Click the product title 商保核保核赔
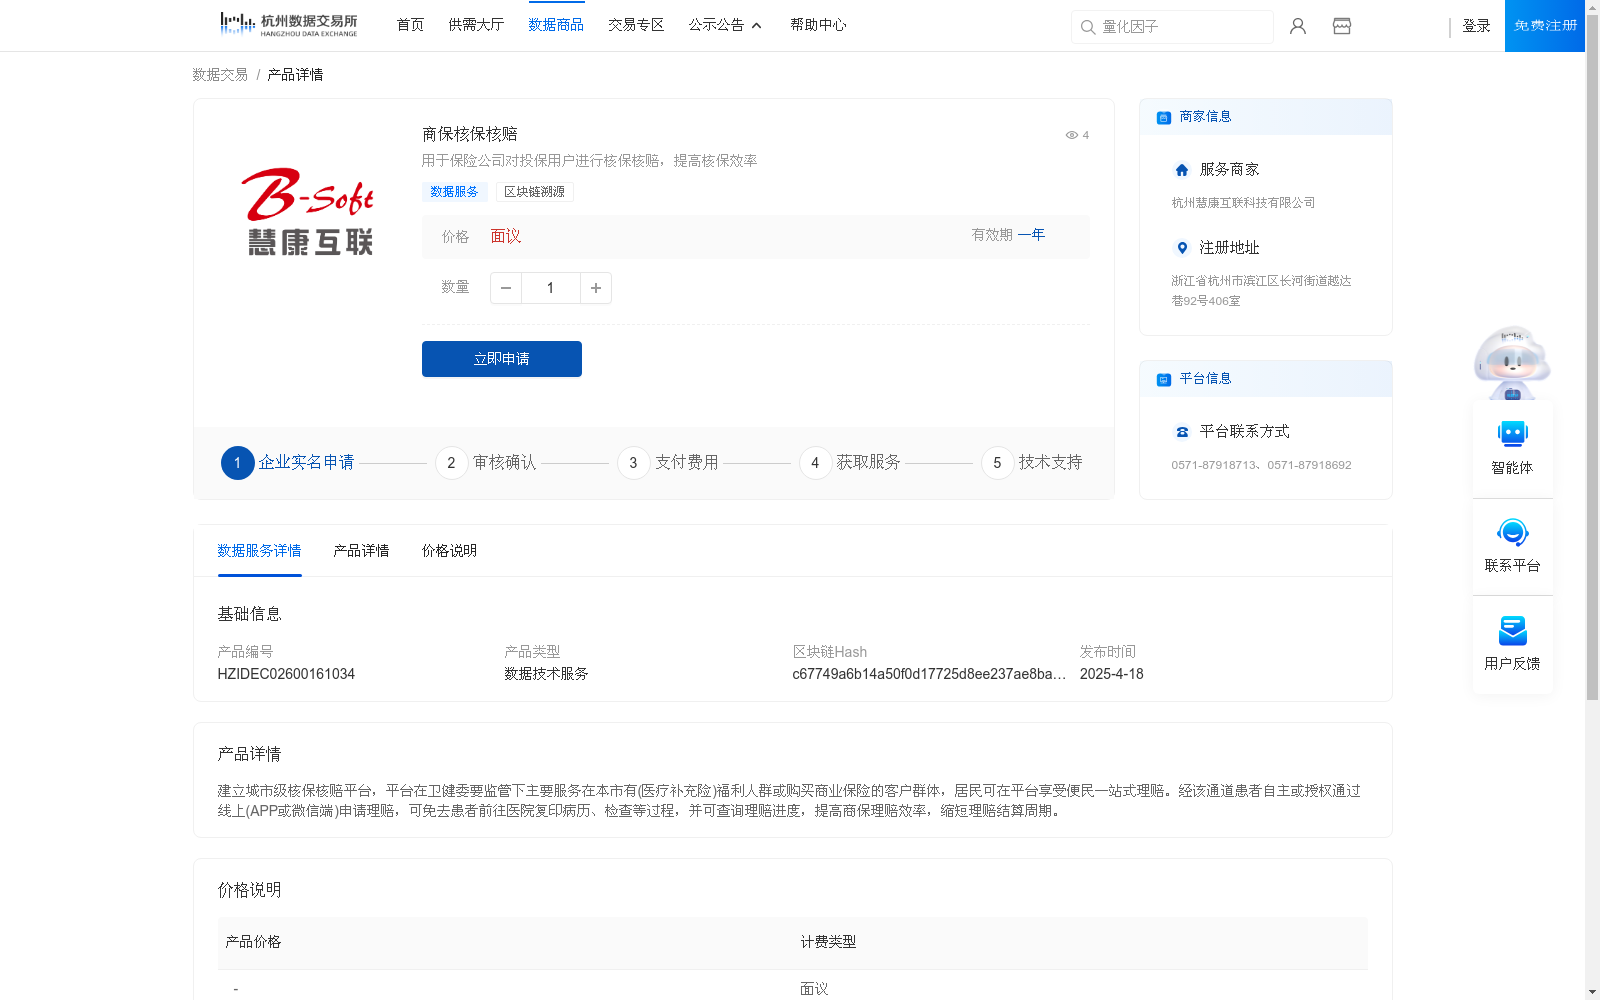 click(x=470, y=134)
